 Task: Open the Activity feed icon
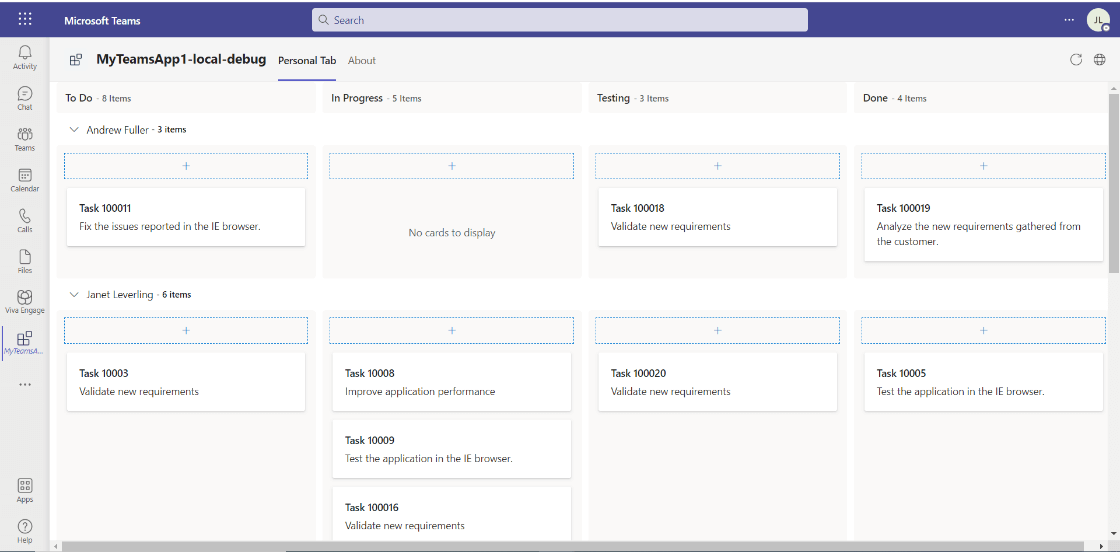tap(25, 56)
